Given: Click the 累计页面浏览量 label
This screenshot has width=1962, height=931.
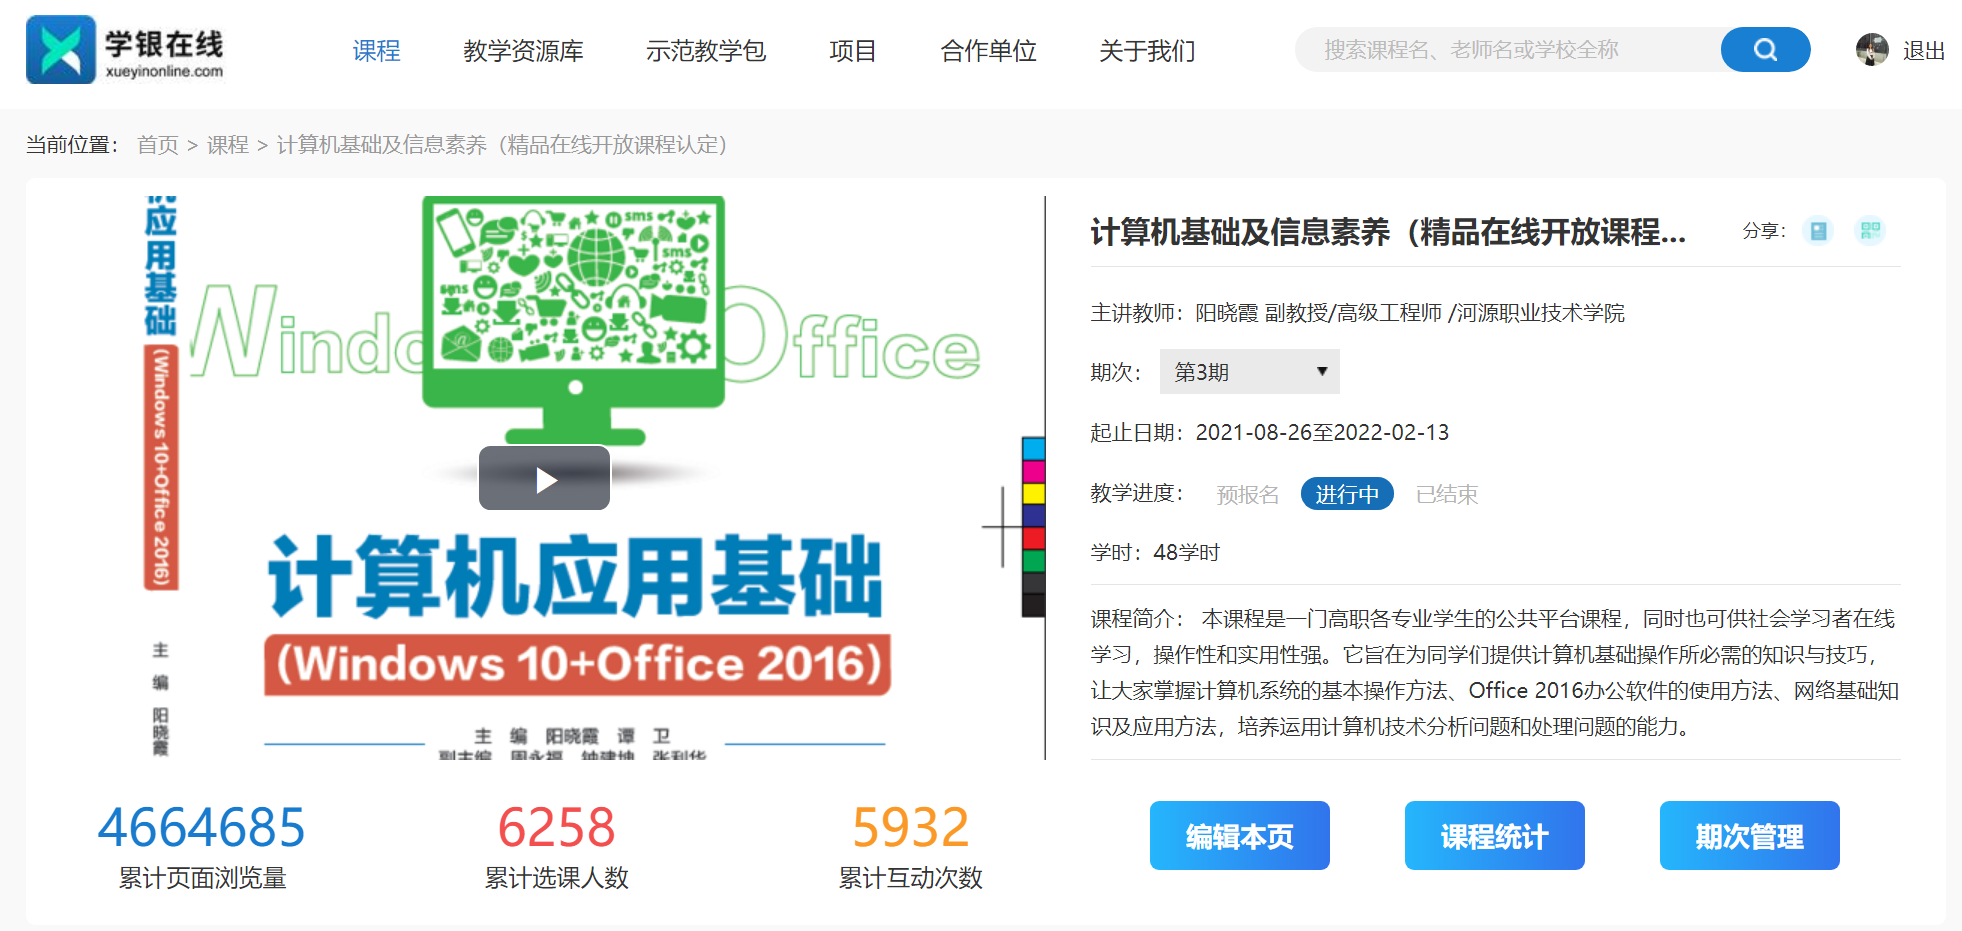Looking at the screenshot, I should point(202,878).
